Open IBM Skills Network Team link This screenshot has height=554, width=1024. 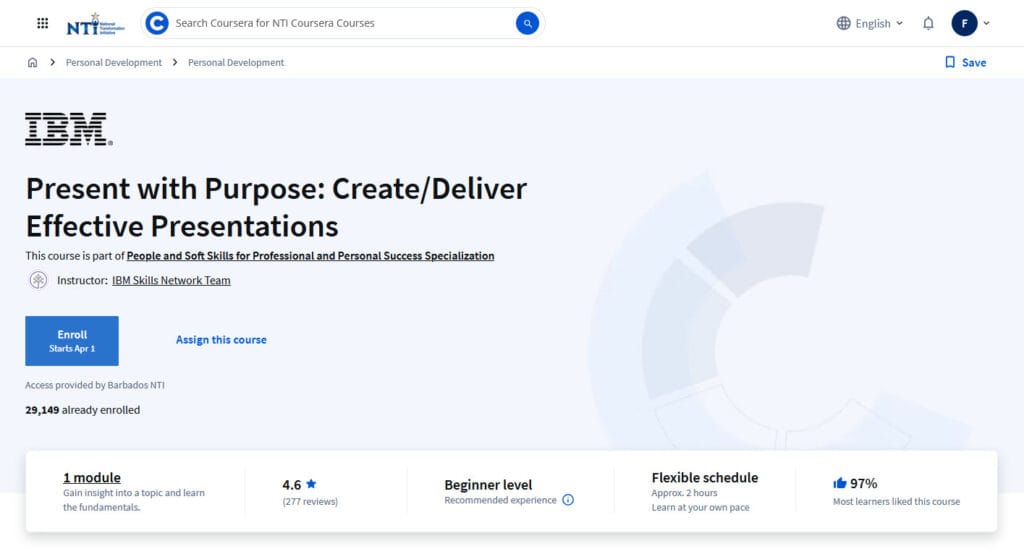[171, 280]
